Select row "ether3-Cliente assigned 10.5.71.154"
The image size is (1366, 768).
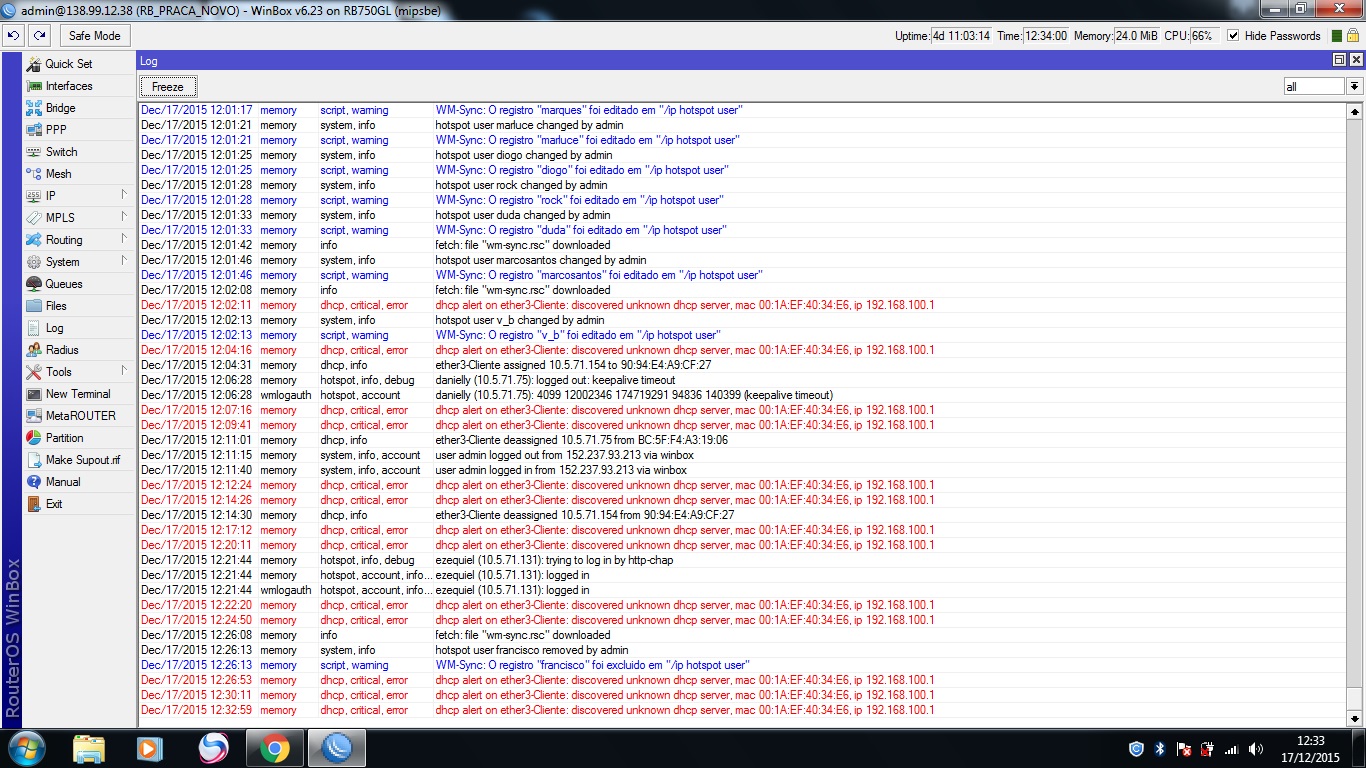pos(742,365)
